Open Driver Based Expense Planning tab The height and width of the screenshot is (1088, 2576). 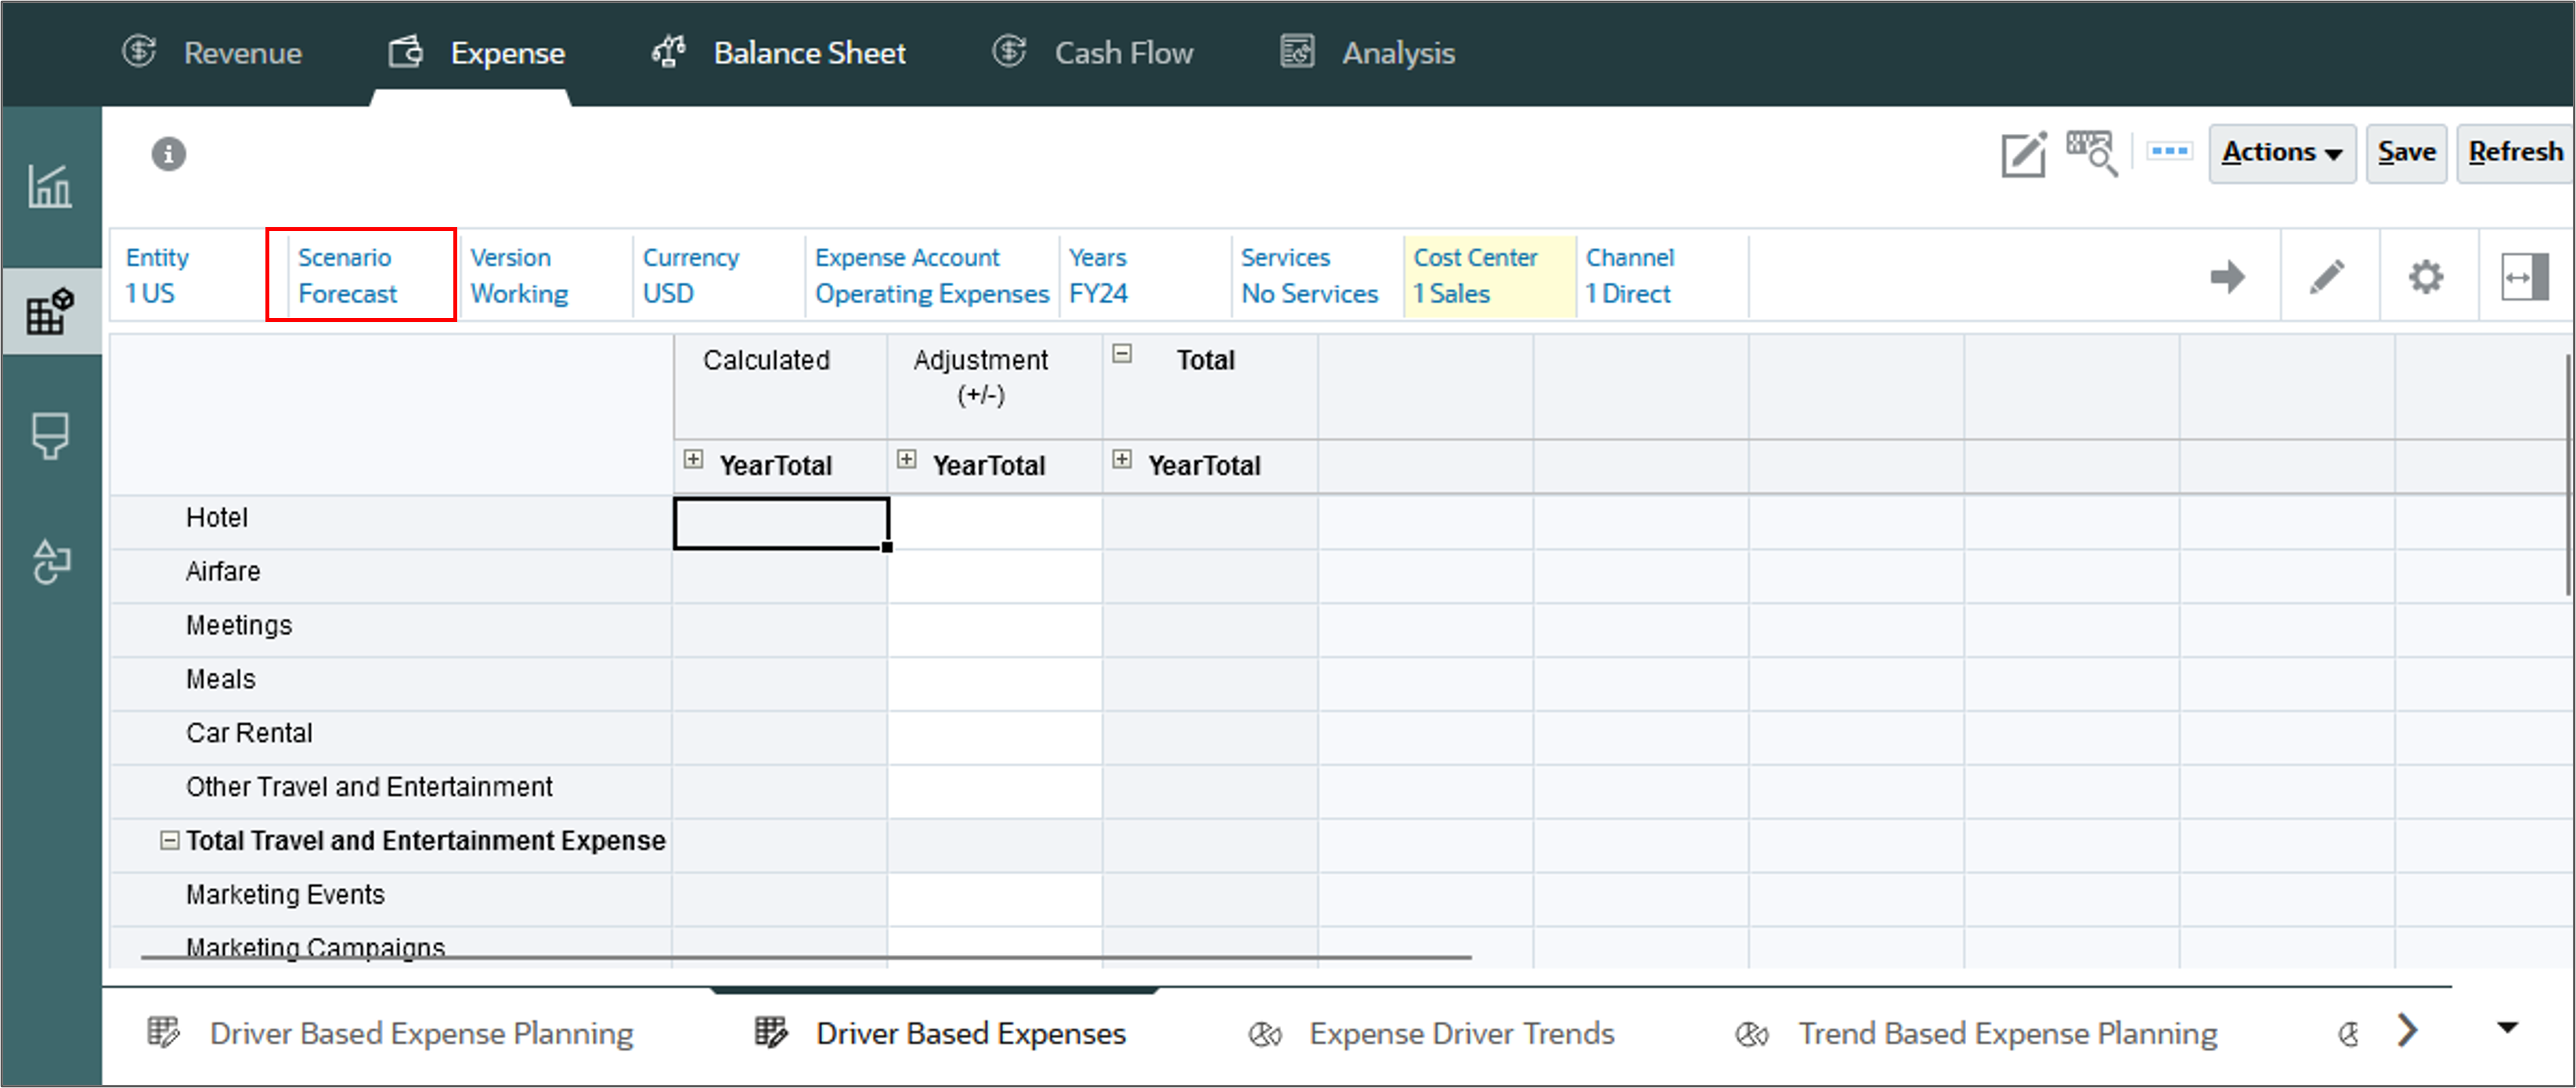pyautogui.click(x=390, y=1033)
